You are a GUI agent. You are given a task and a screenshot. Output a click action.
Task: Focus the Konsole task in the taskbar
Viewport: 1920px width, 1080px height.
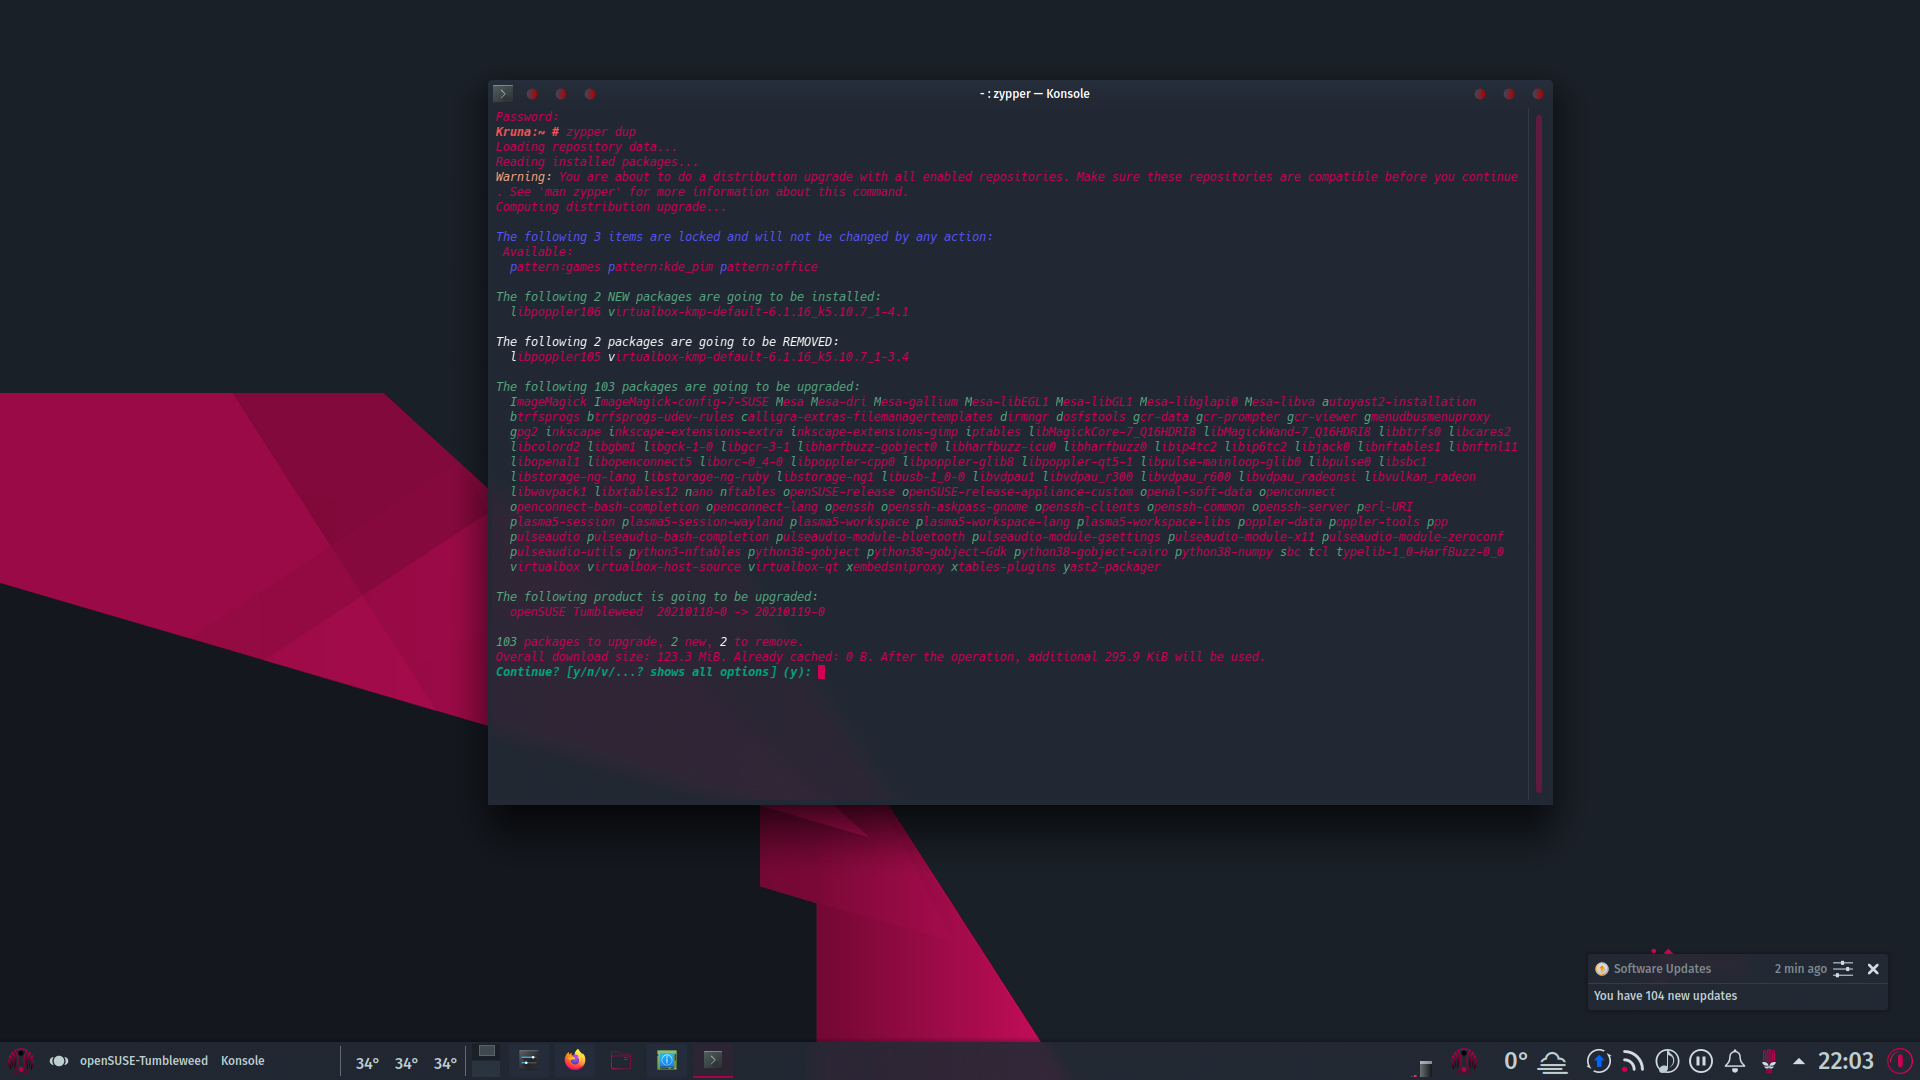(713, 1060)
